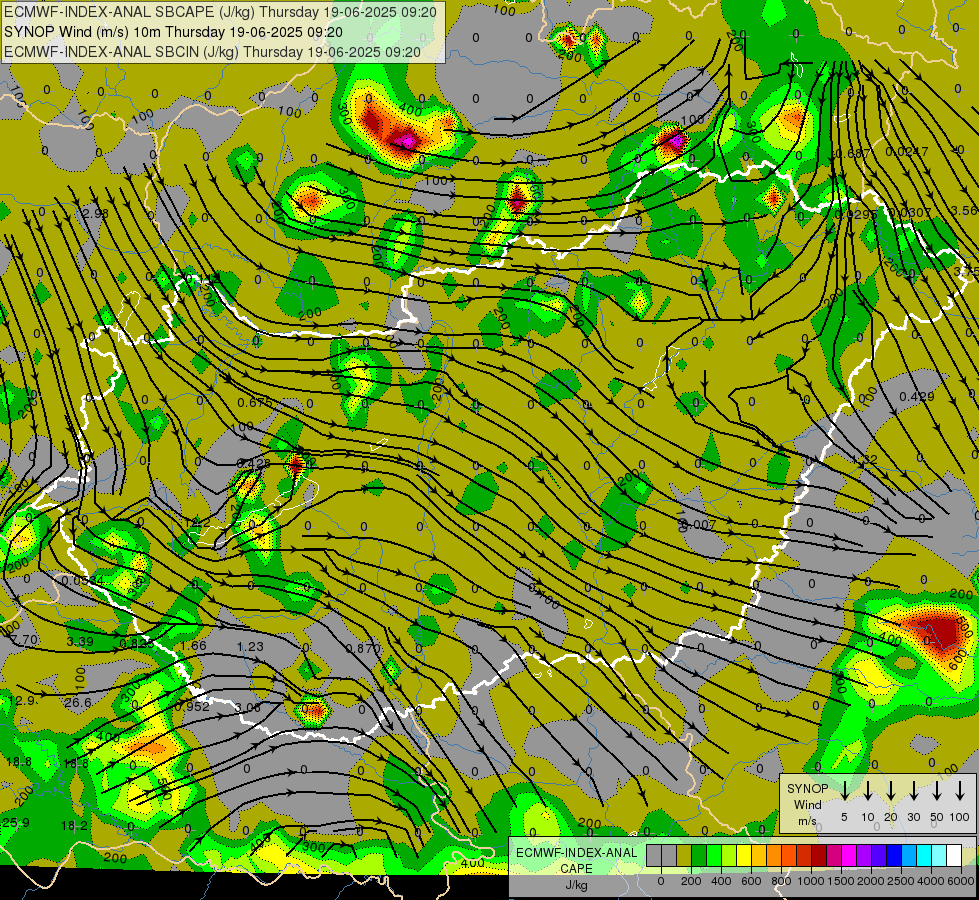979x900 pixels.
Task: Click the station value 0.0295 on map
Action: tap(857, 214)
